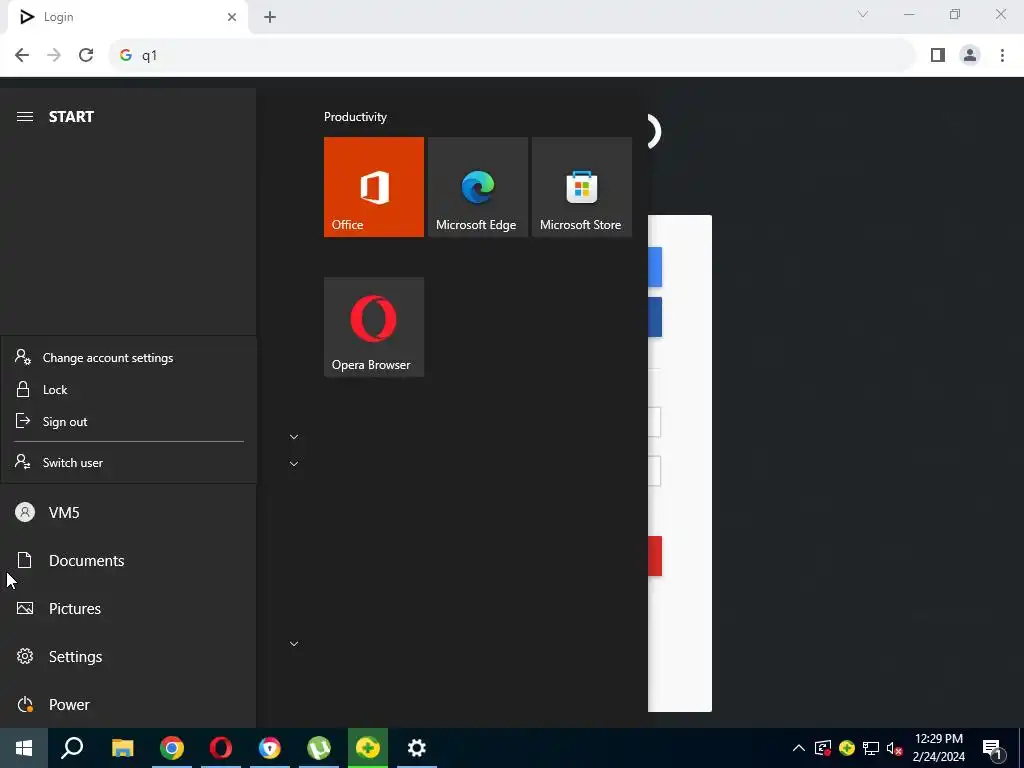Open Chrome tab search chevron

point(863,14)
